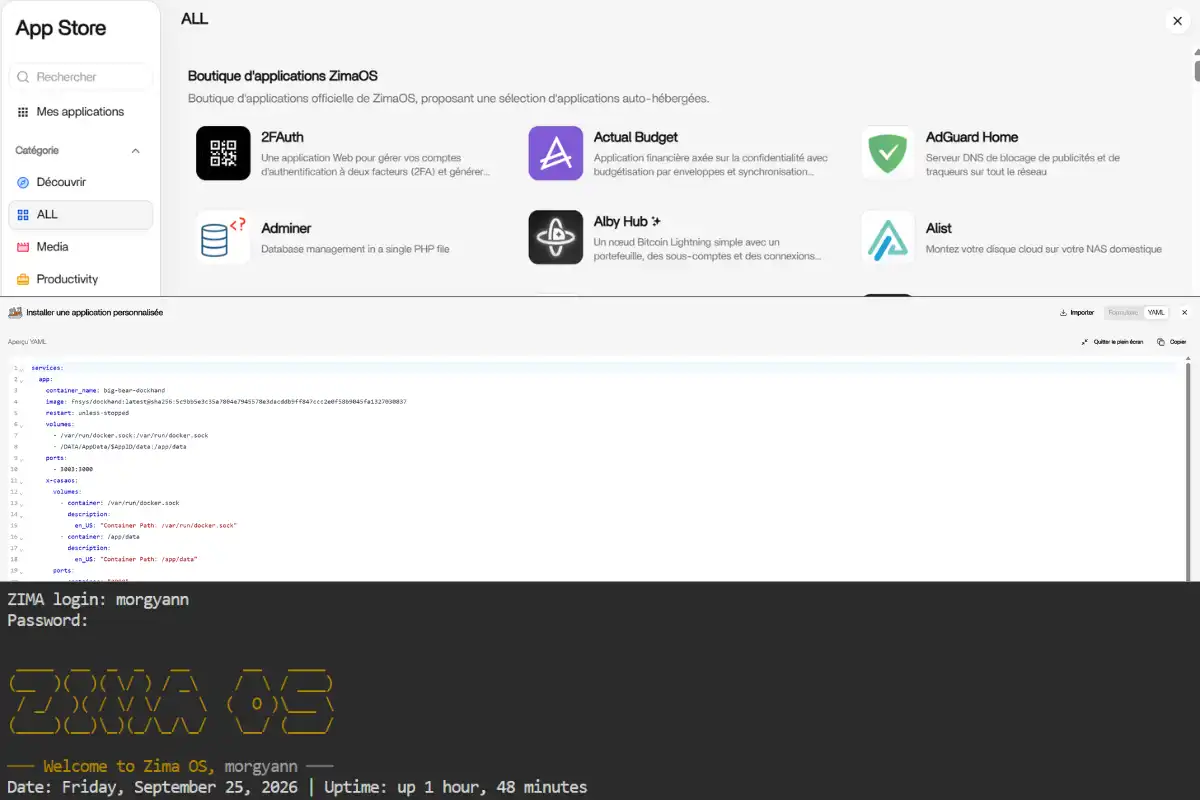
Task: Open the Actual Budget app title
Action: pos(636,137)
